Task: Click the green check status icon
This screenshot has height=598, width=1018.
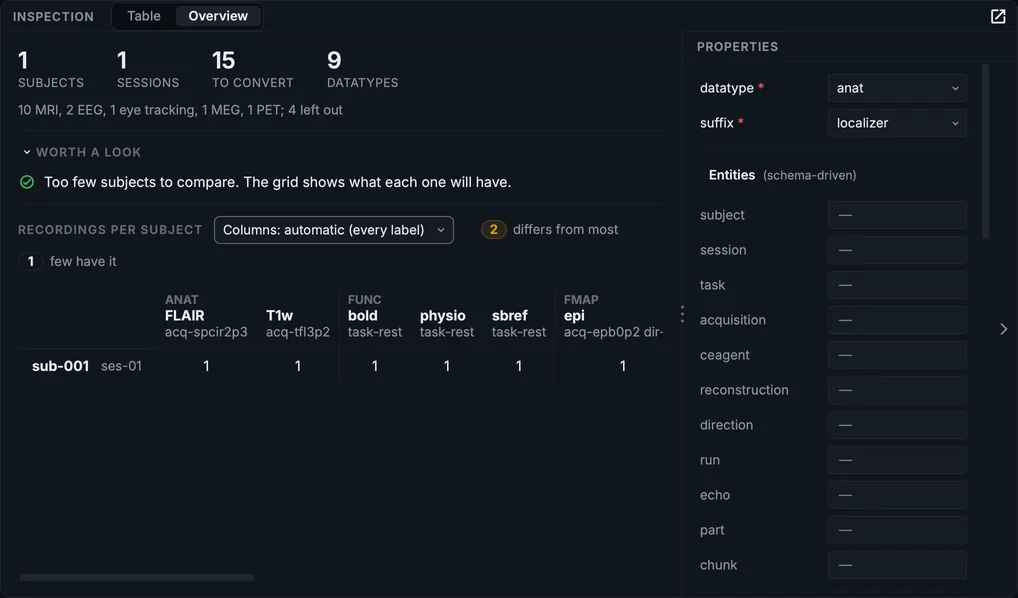Action: coord(27,182)
